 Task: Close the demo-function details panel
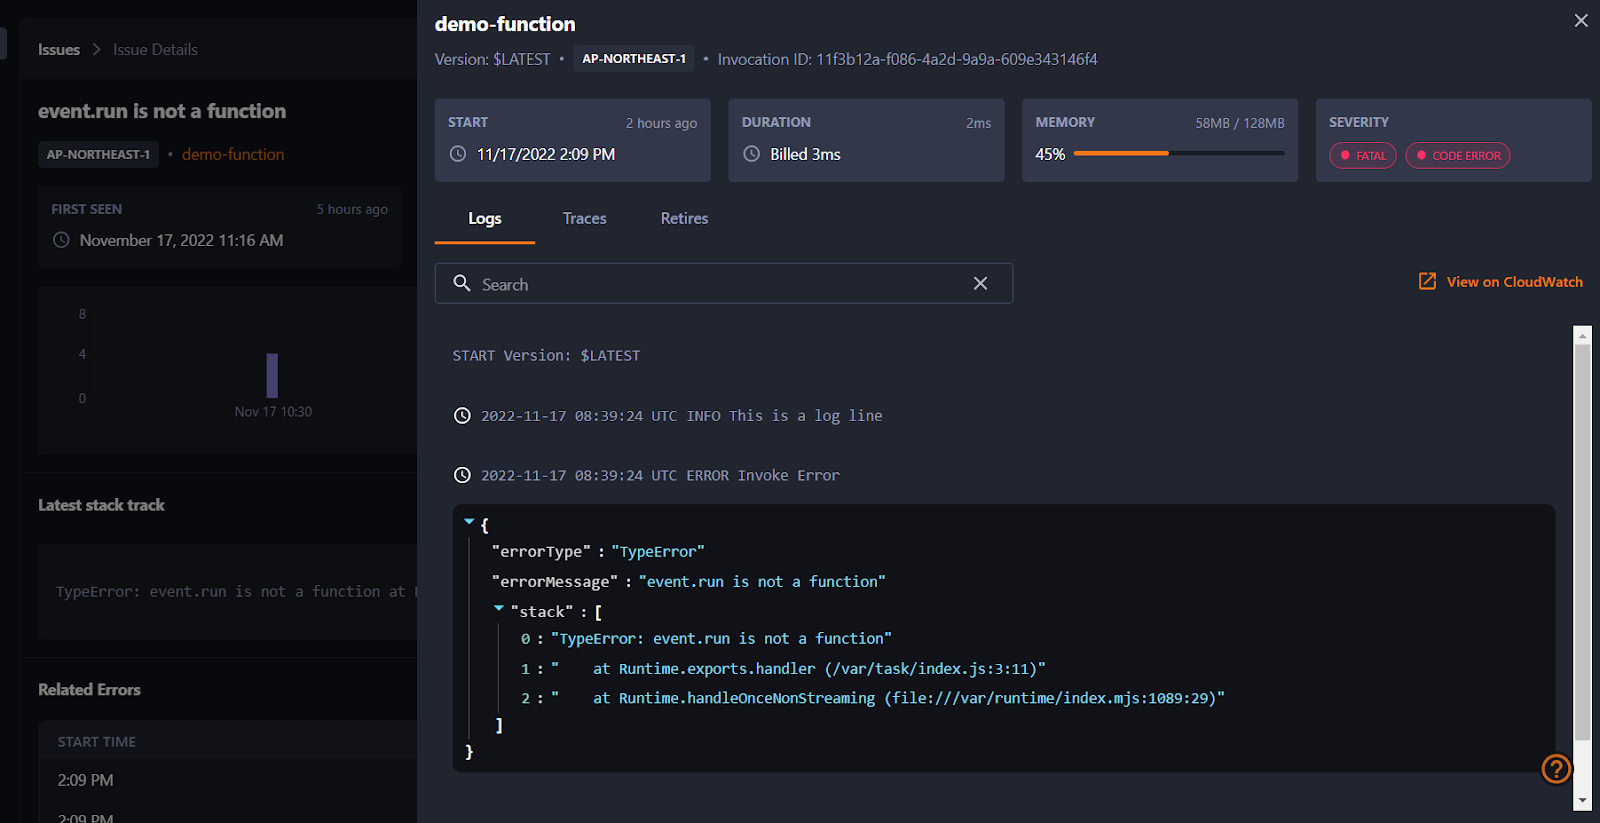(1581, 21)
